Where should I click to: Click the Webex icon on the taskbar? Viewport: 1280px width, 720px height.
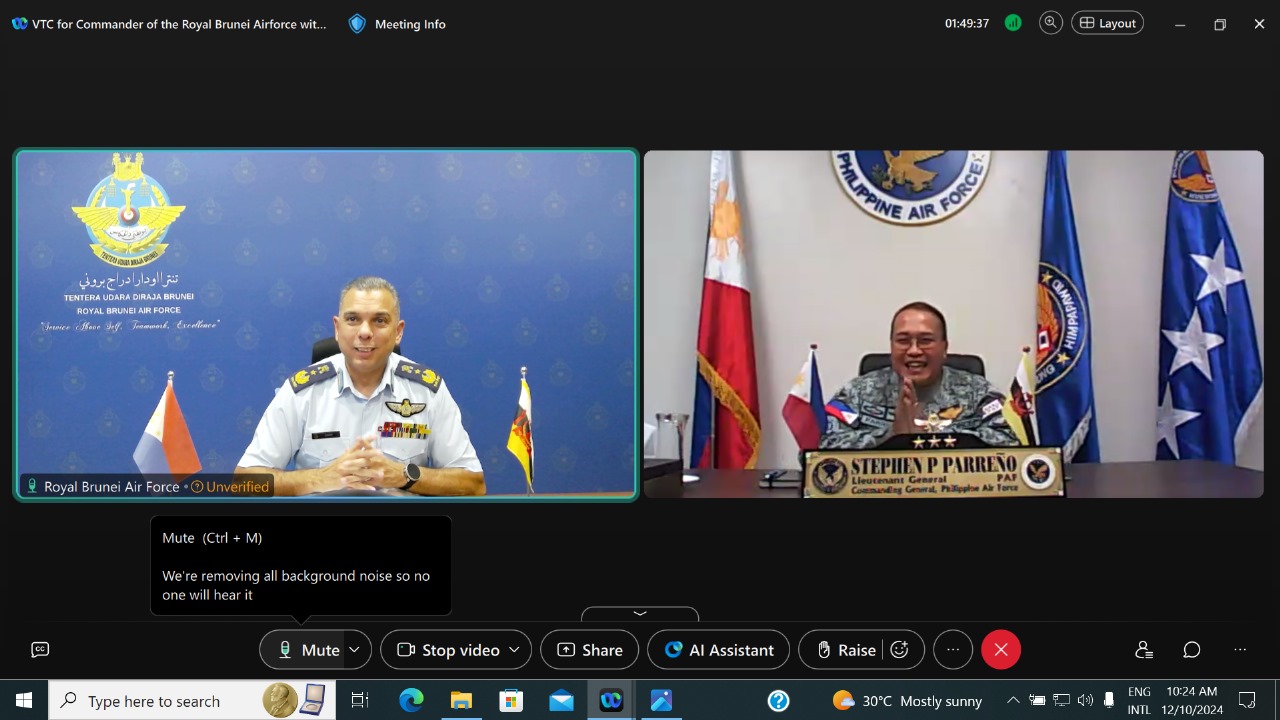(x=611, y=701)
